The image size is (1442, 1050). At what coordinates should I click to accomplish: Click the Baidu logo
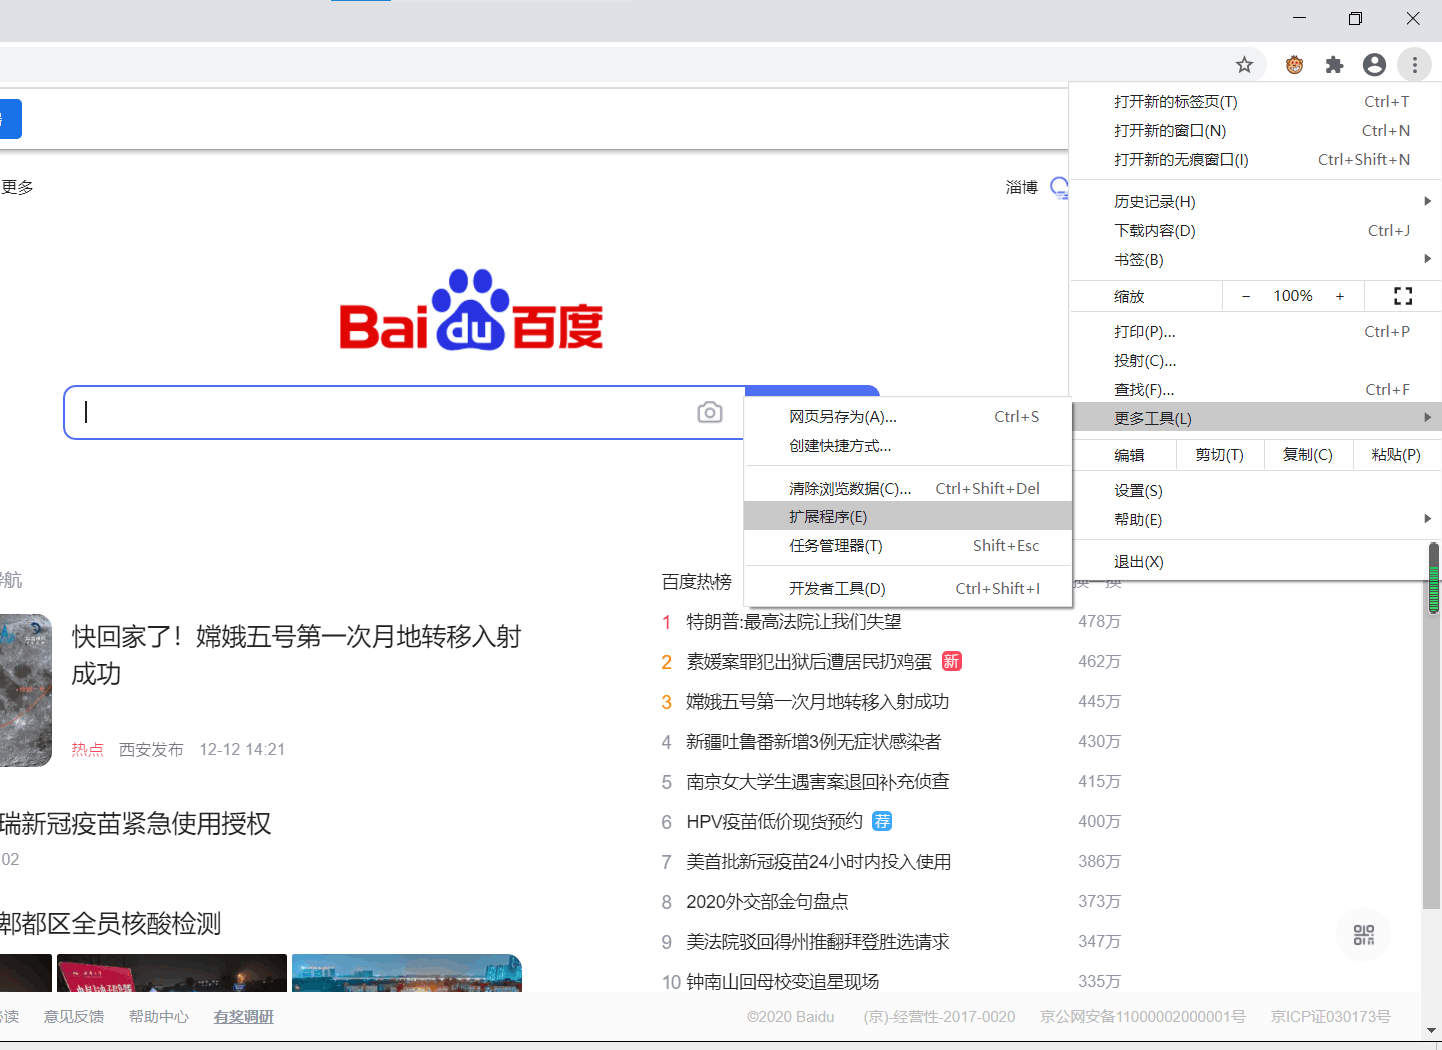coord(471,310)
